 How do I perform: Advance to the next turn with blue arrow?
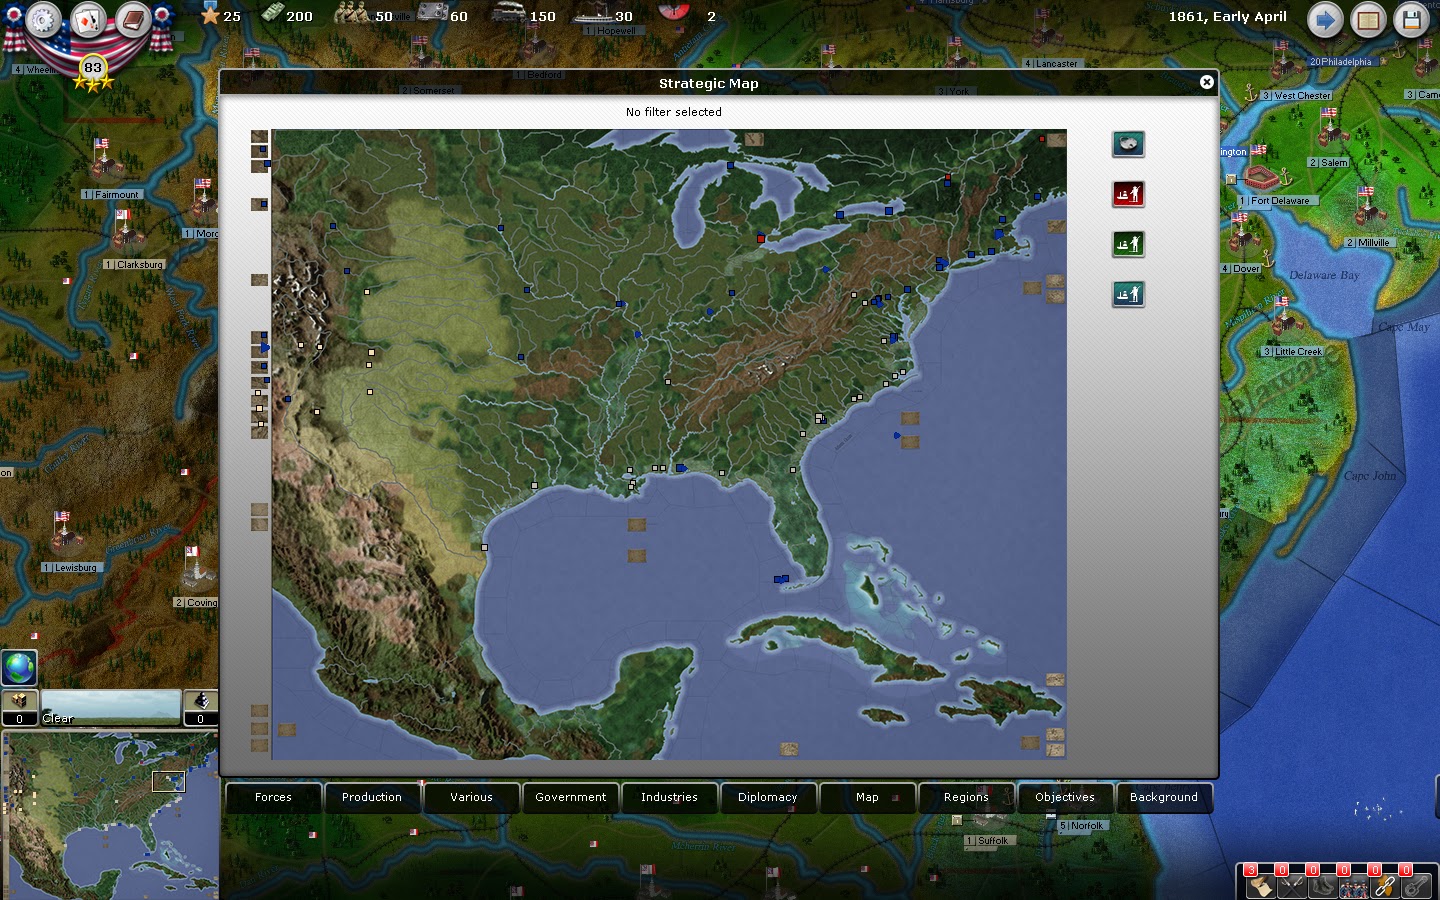tap(1325, 19)
